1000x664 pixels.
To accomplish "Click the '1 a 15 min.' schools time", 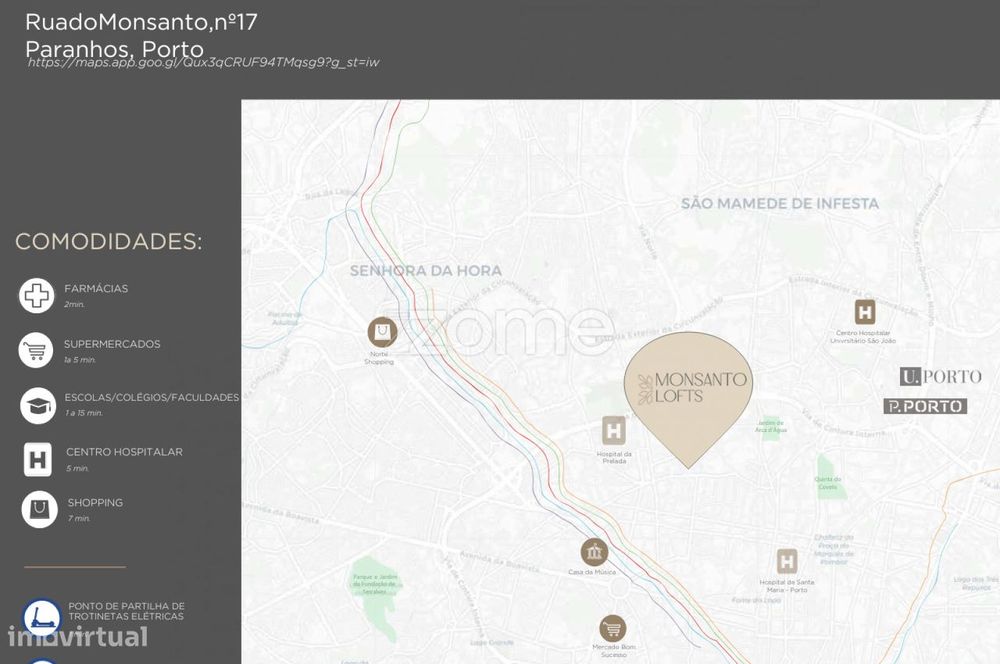I will [84, 413].
